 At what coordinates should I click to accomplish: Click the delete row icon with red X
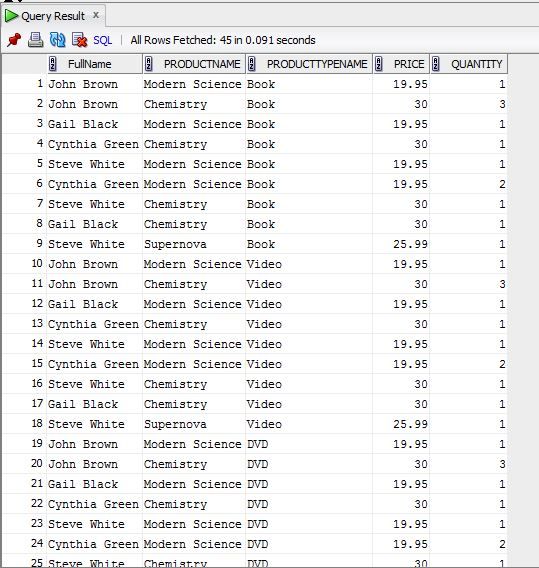pos(79,40)
